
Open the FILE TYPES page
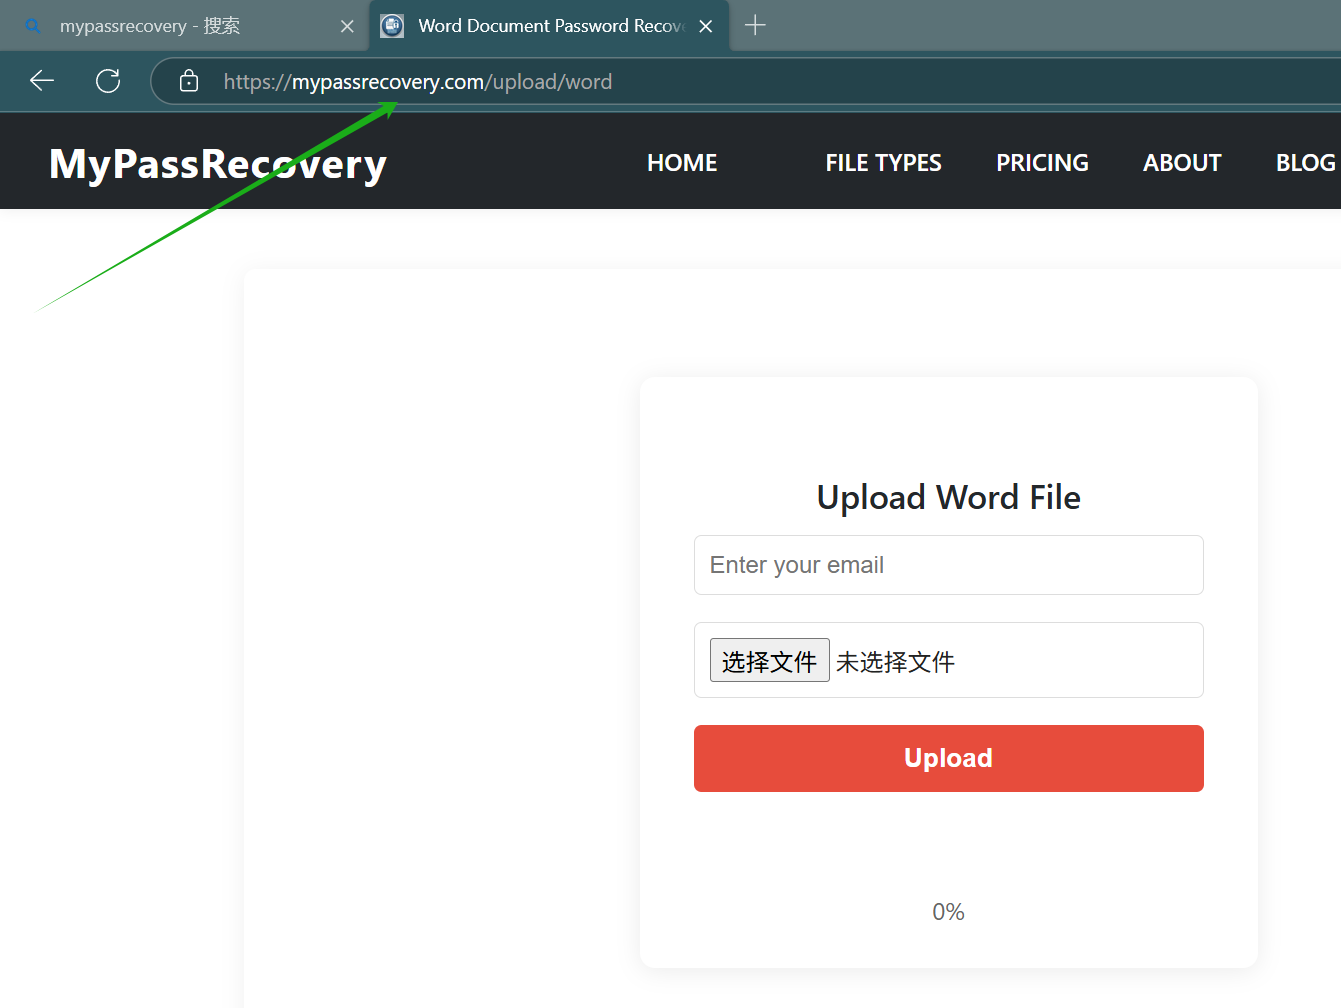(883, 161)
